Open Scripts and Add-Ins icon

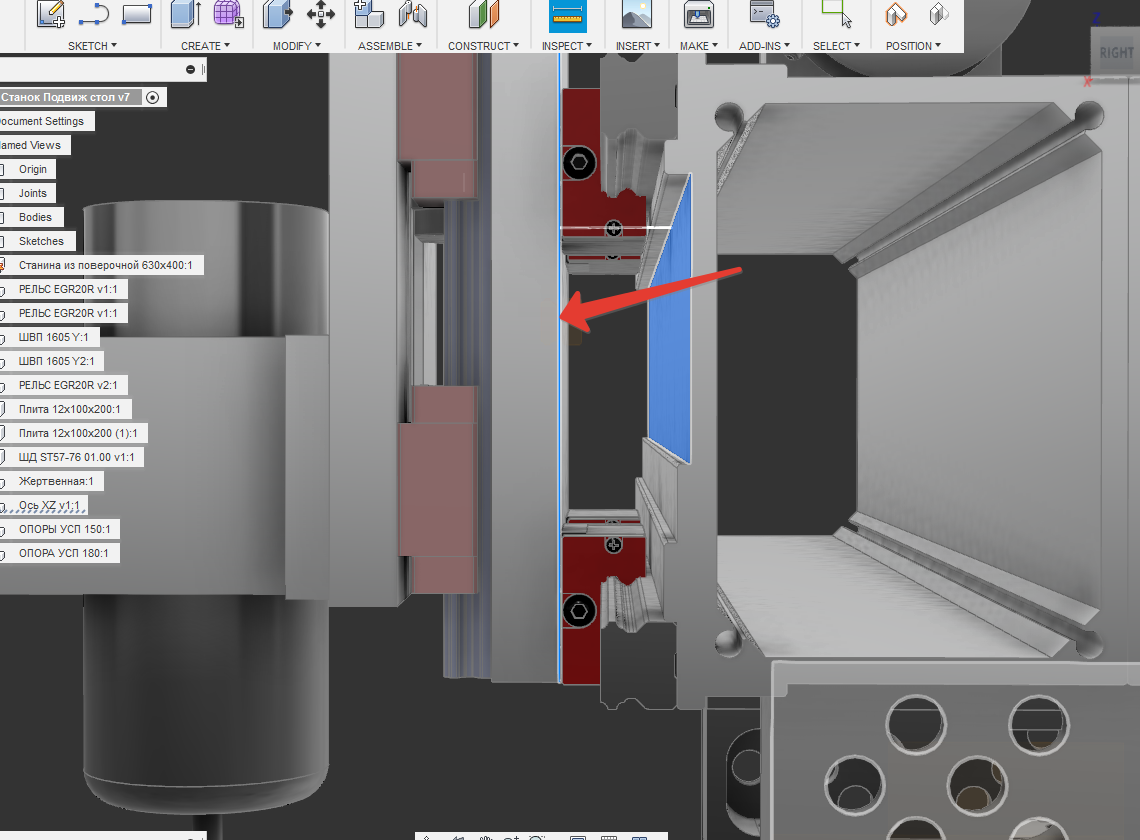(x=764, y=15)
